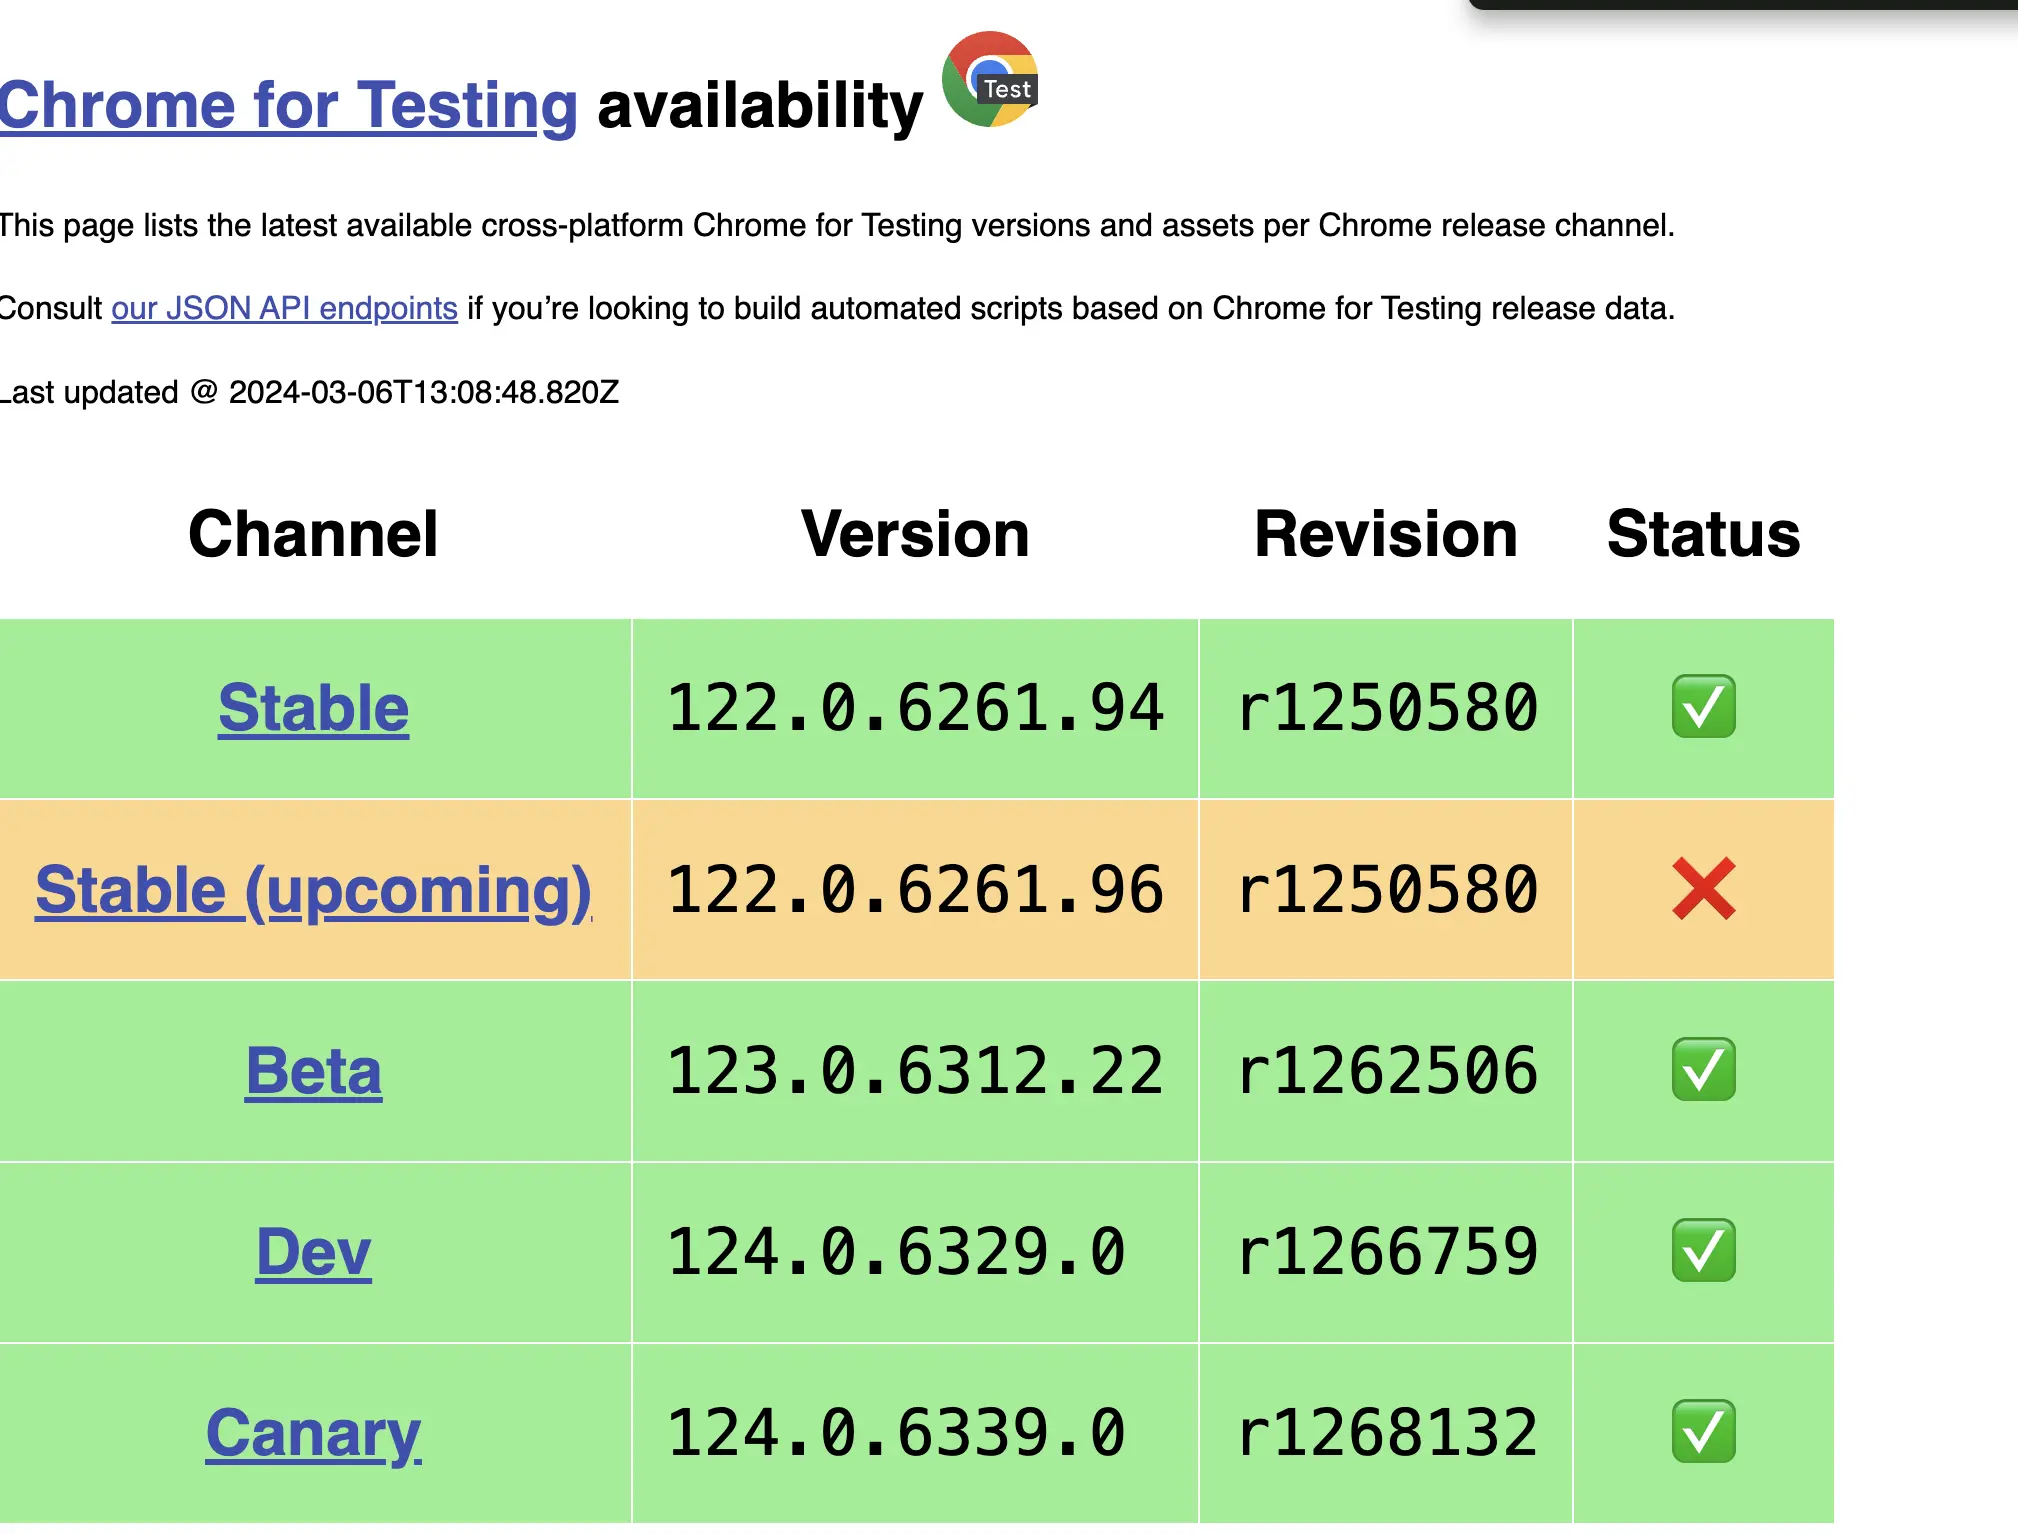Select revision r1250580 in Stable (upcoming) row
Viewport: 2018px width, 1534px height.
point(1387,890)
